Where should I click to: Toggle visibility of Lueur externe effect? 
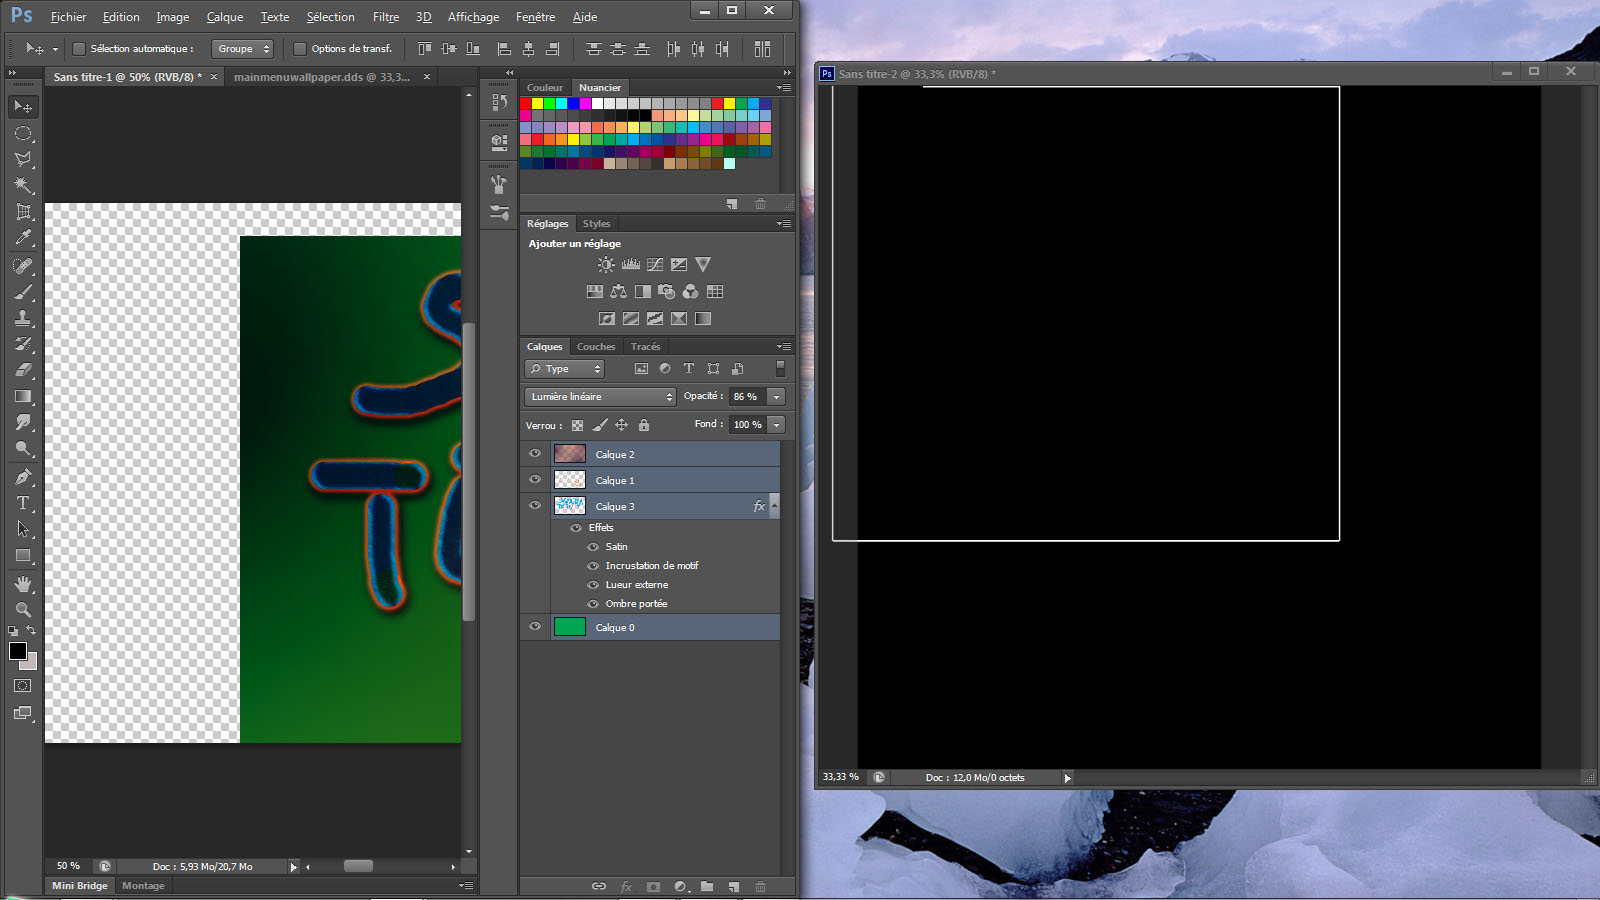[593, 585]
